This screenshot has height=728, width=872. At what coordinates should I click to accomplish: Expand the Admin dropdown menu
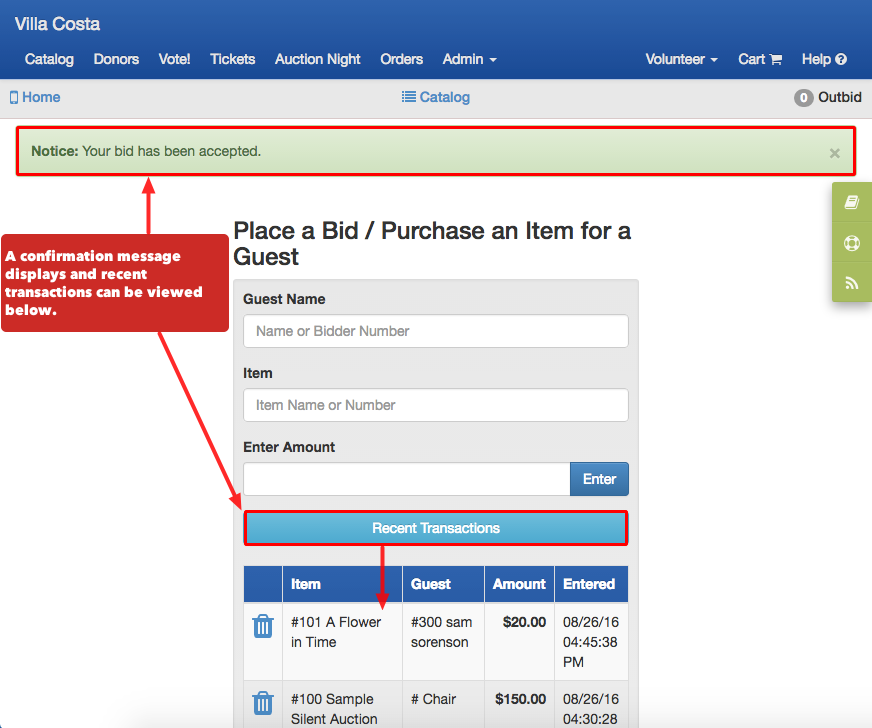point(469,59)
